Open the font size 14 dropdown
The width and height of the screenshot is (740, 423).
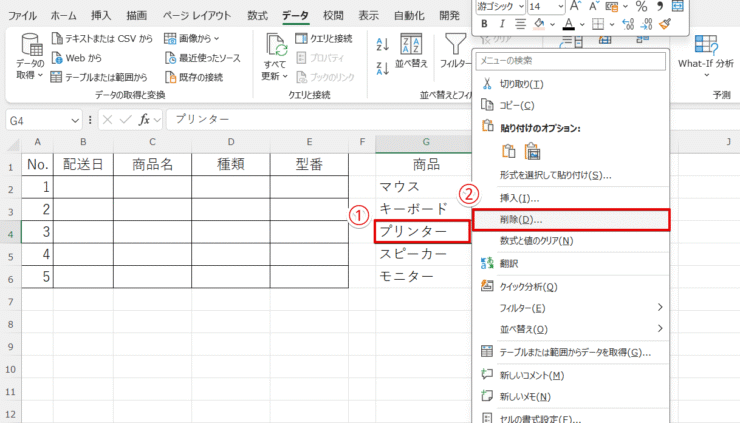tap(561, 6)
